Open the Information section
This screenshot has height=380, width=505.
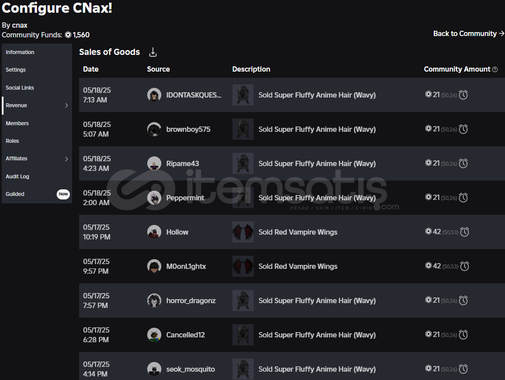click(x=20, y=52)
